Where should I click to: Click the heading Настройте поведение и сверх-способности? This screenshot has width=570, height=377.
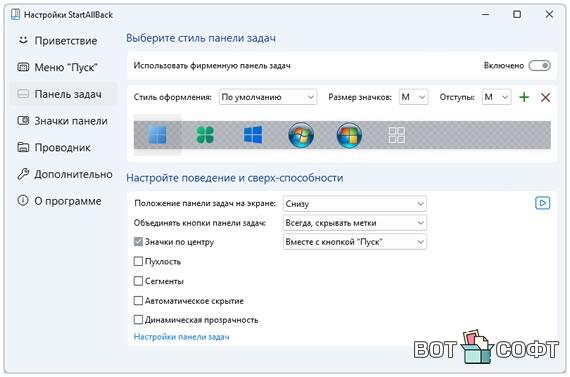click(x=234, y=178)
